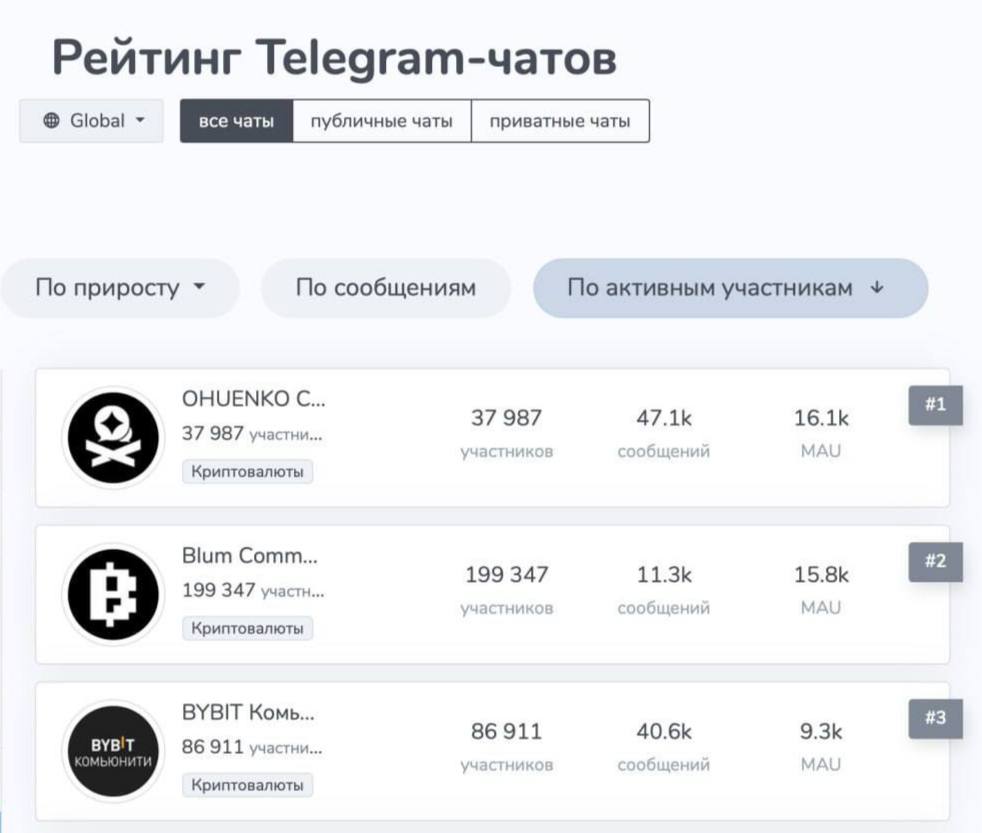
Task: Click Криптовалюты tag under BYBIT chat
Action: pyautogui.click(x=247, y=785)
